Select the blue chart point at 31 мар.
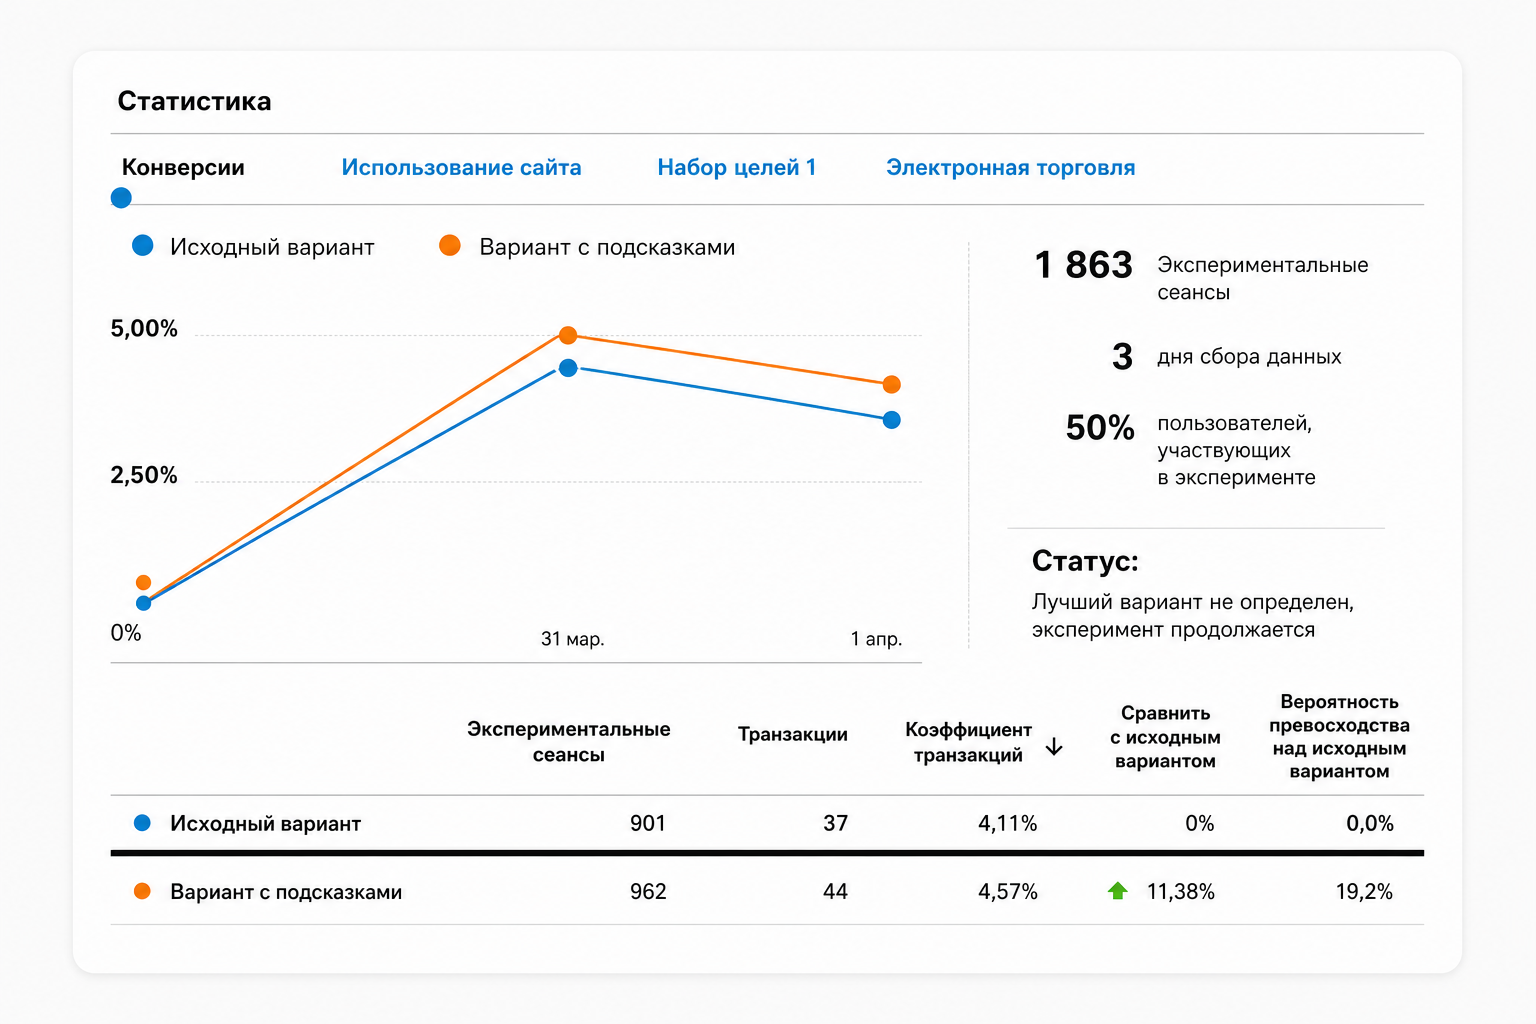1536x1024 pixels. [x=568, y=368]
